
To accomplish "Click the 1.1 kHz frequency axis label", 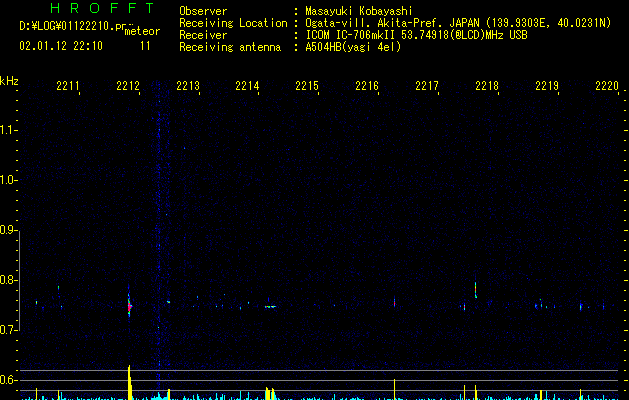I will [x=9, y=130].
